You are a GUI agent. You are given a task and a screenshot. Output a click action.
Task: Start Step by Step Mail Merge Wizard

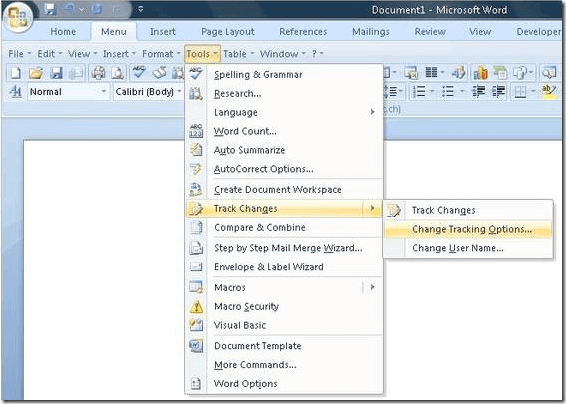click(284, 248)
